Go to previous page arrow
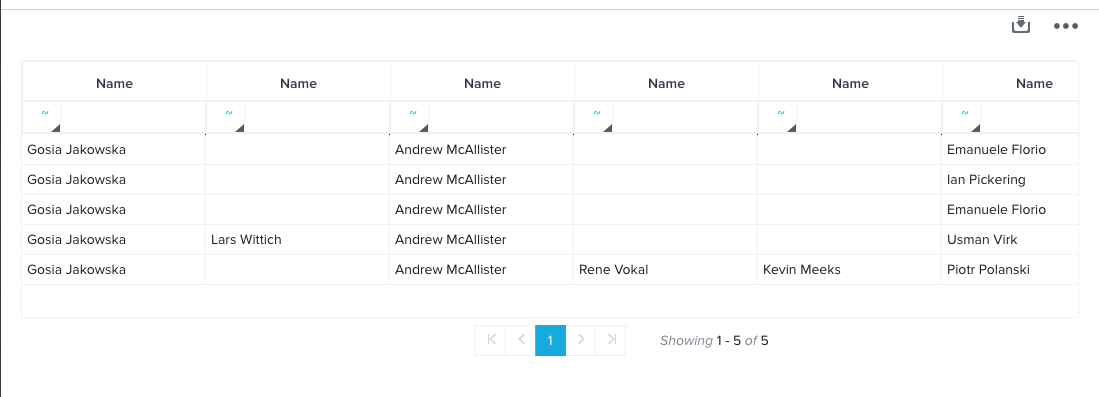1099x397 pixels. (521, 340)
